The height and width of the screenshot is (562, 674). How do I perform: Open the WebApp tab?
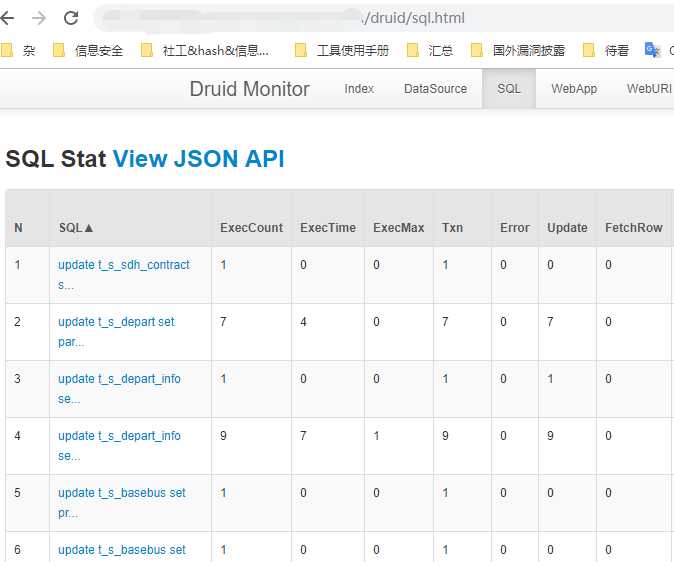[x=574, y=89]
